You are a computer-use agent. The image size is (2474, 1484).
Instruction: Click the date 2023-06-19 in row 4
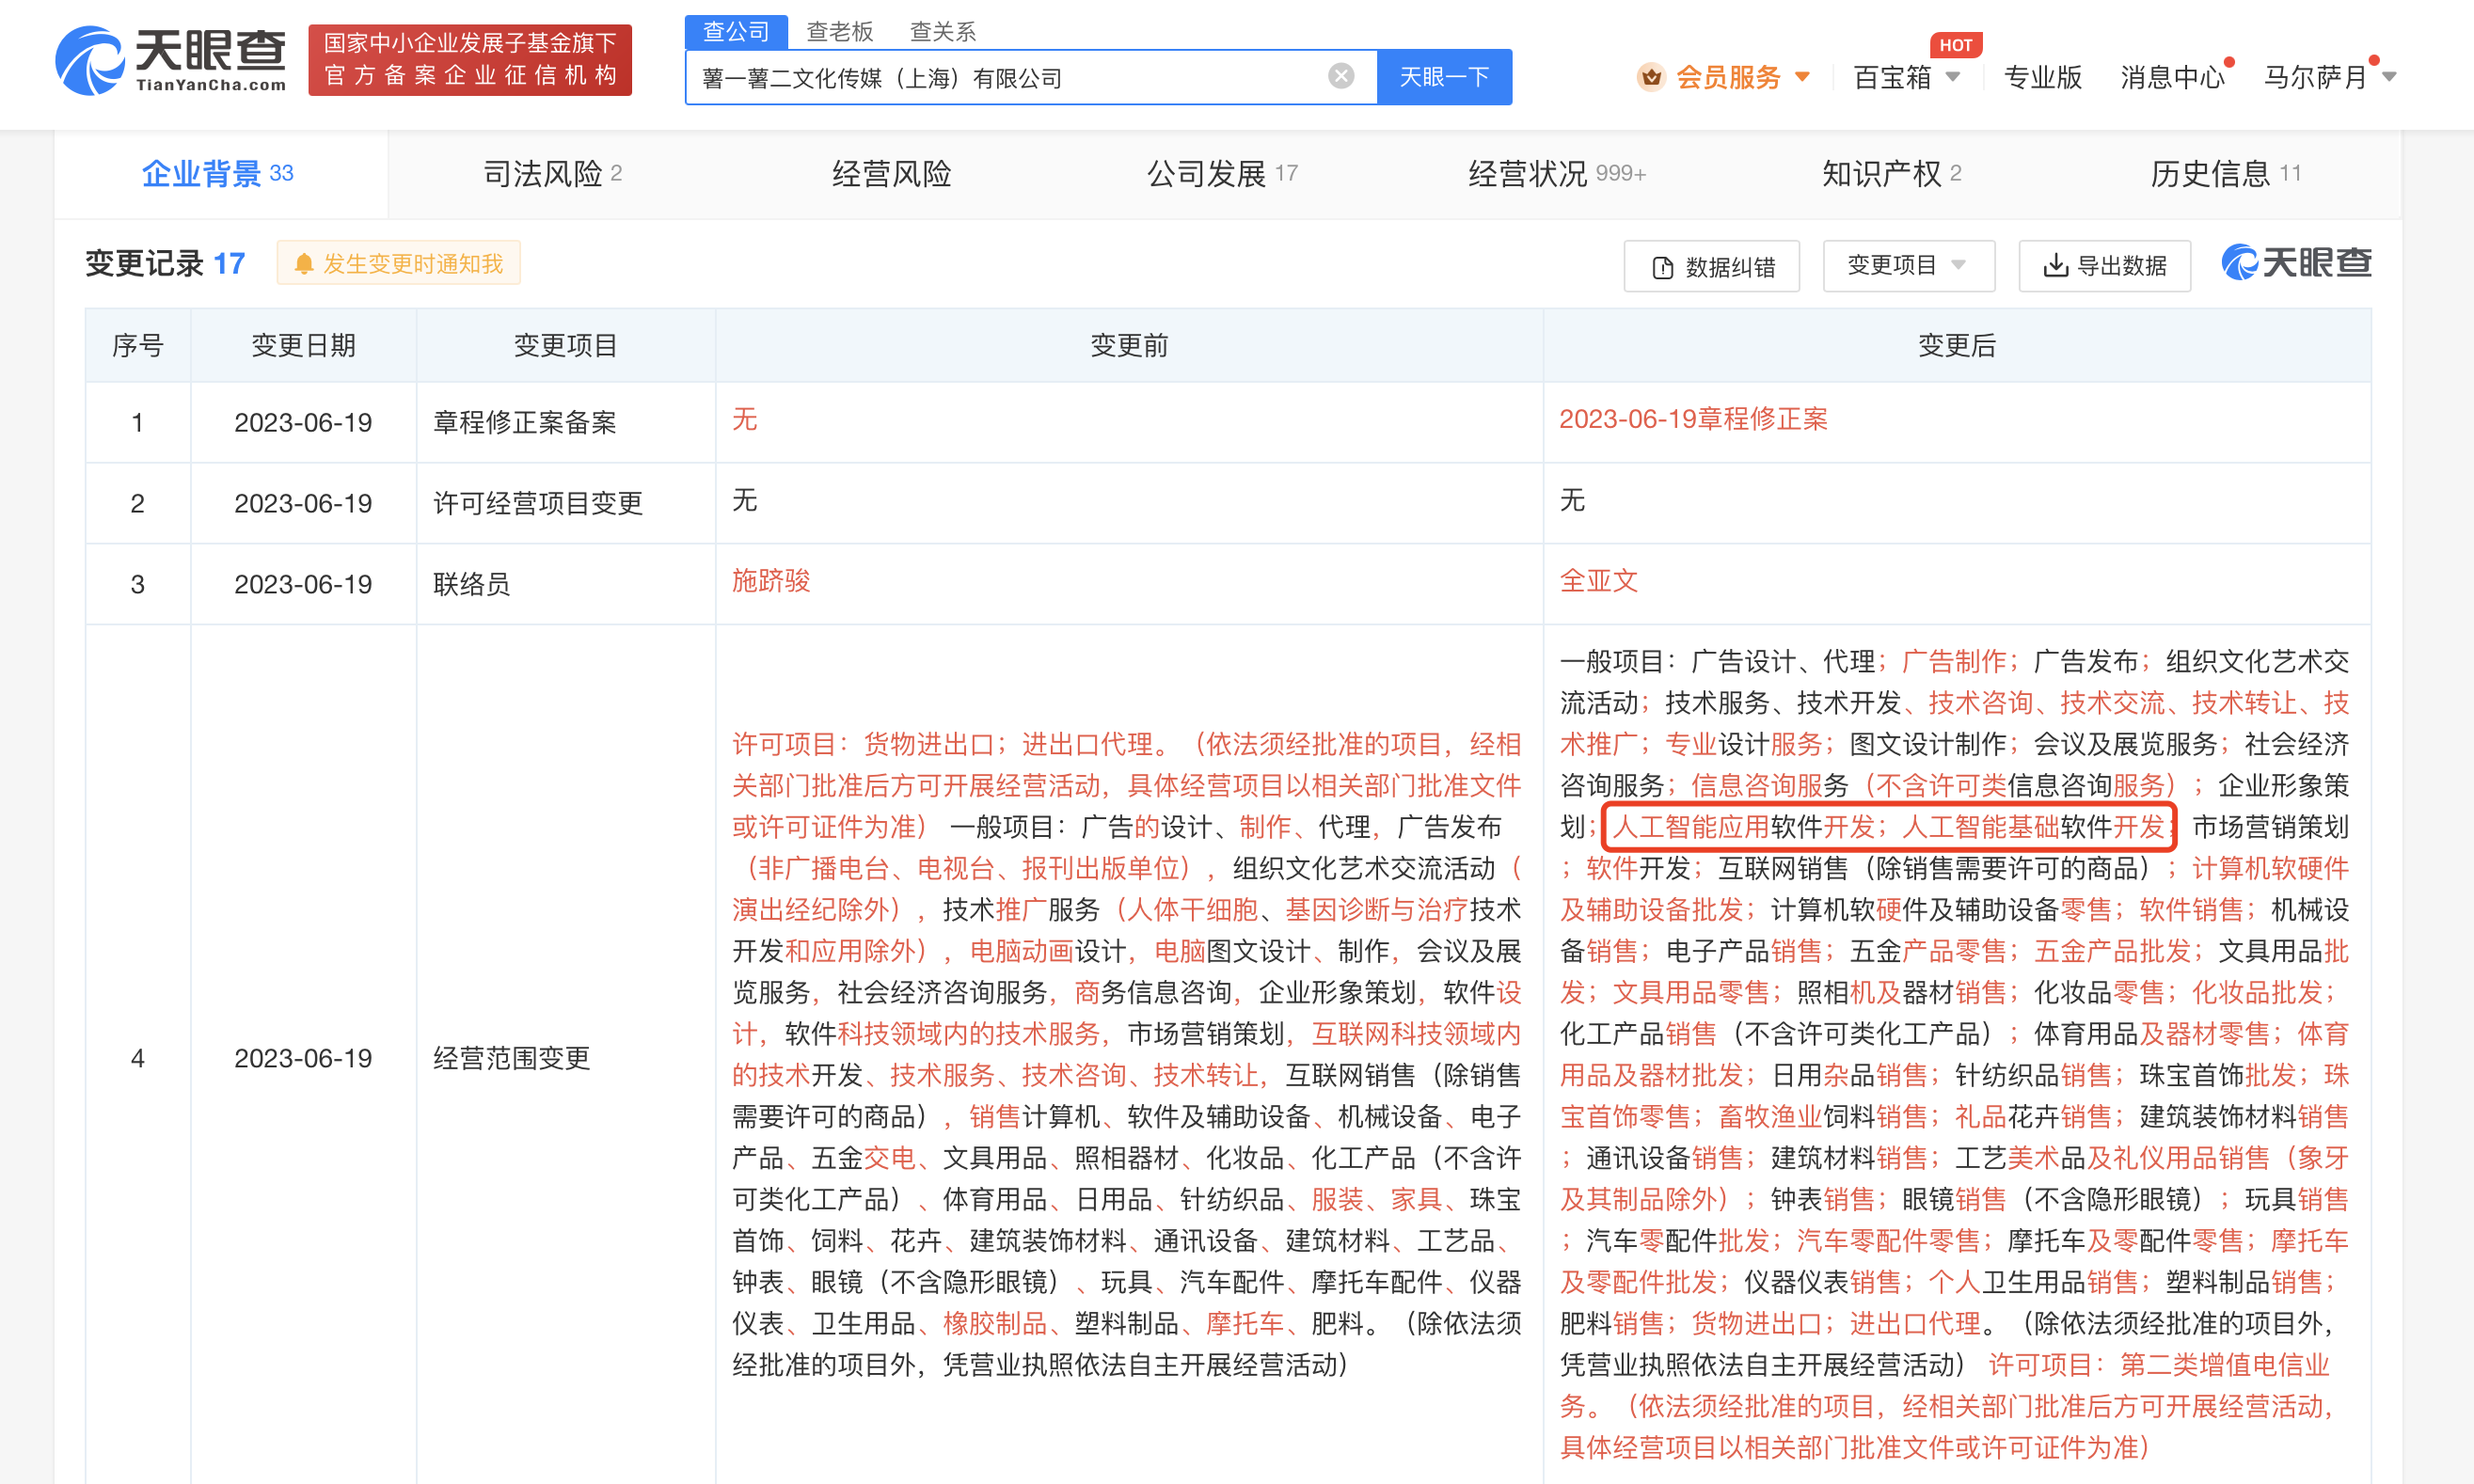pyautogui.click(x=303, y=1058)
